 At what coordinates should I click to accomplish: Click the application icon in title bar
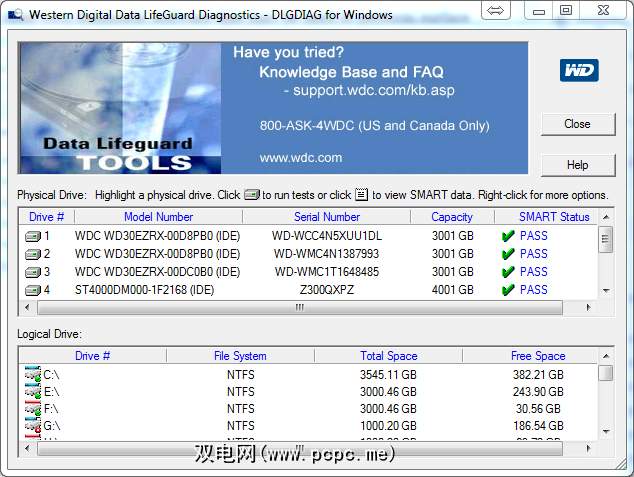coord(15,15)
